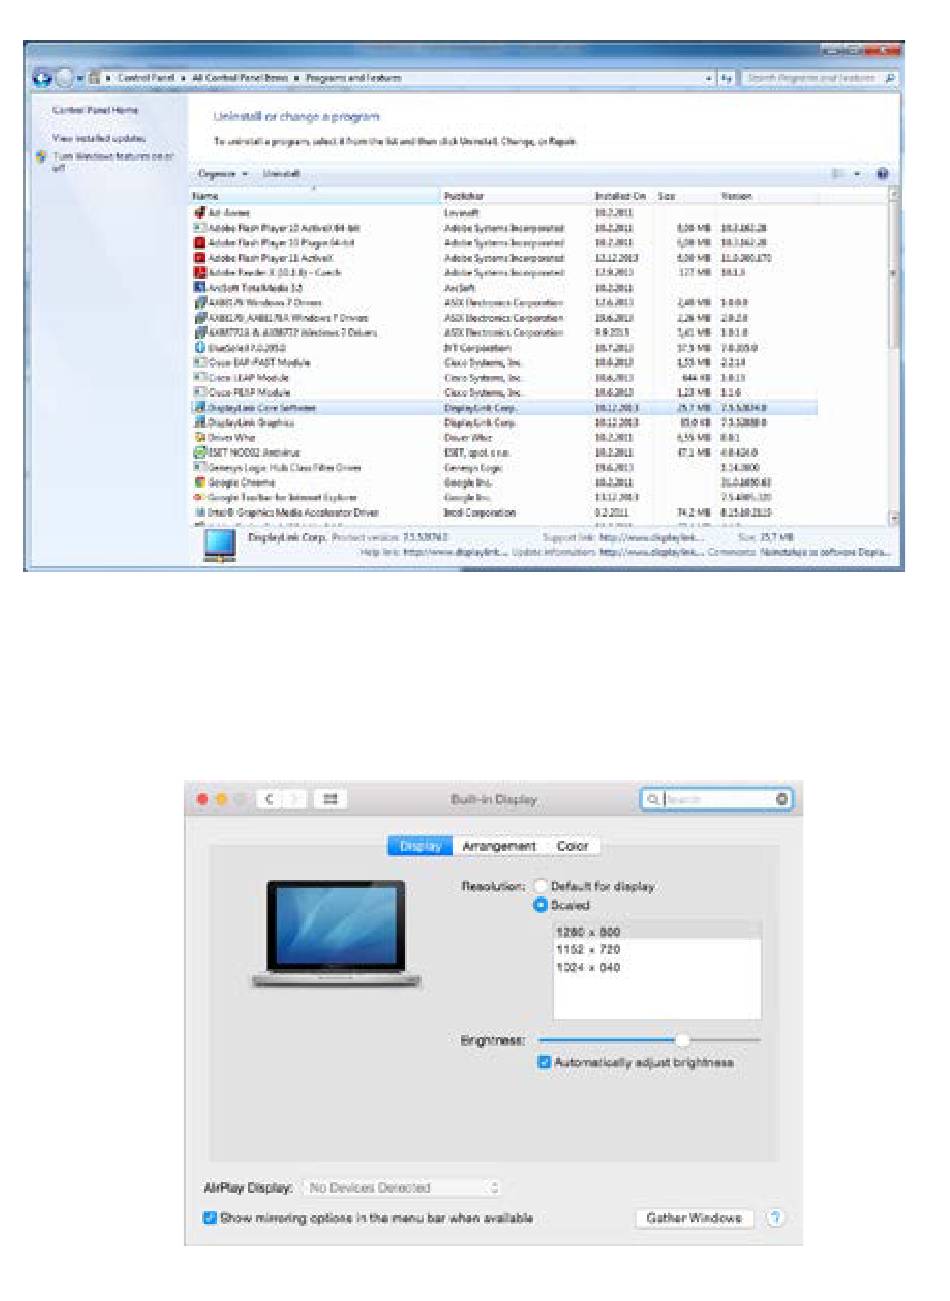Focus the Built-in Display search field
This screenshot has width=950, height=1301.
coord(716,799)
